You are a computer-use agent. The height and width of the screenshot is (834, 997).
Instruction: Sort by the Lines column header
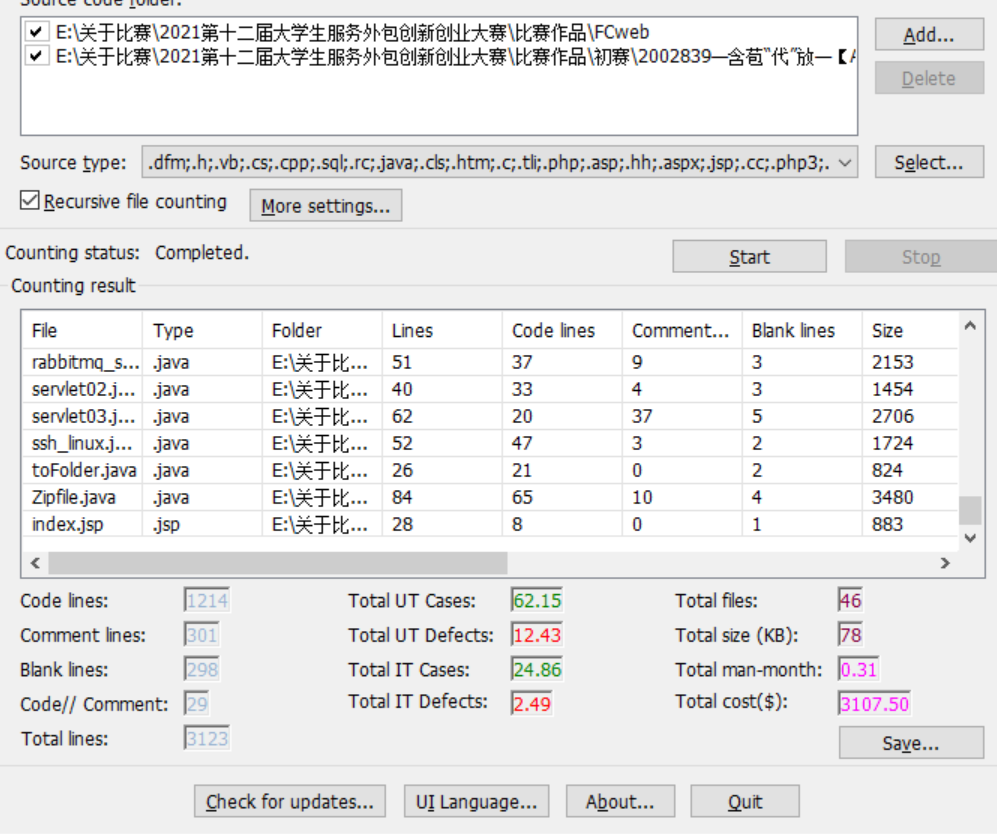[x=443, y=330]
